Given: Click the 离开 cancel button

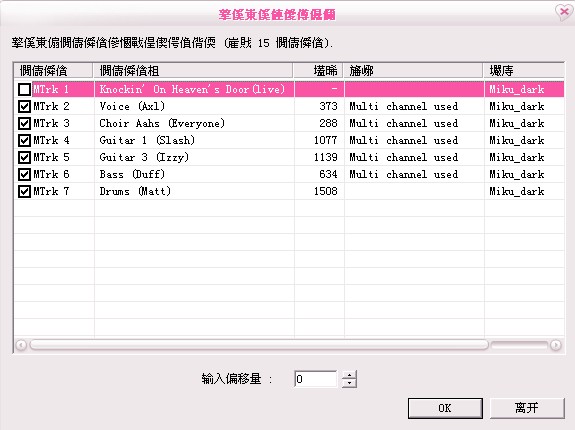Looking at the screenshot, I should 527,408.
